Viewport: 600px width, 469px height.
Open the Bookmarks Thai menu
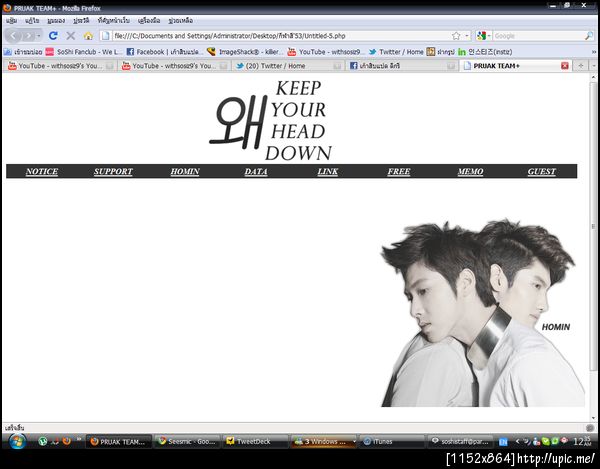click(114, 21)
